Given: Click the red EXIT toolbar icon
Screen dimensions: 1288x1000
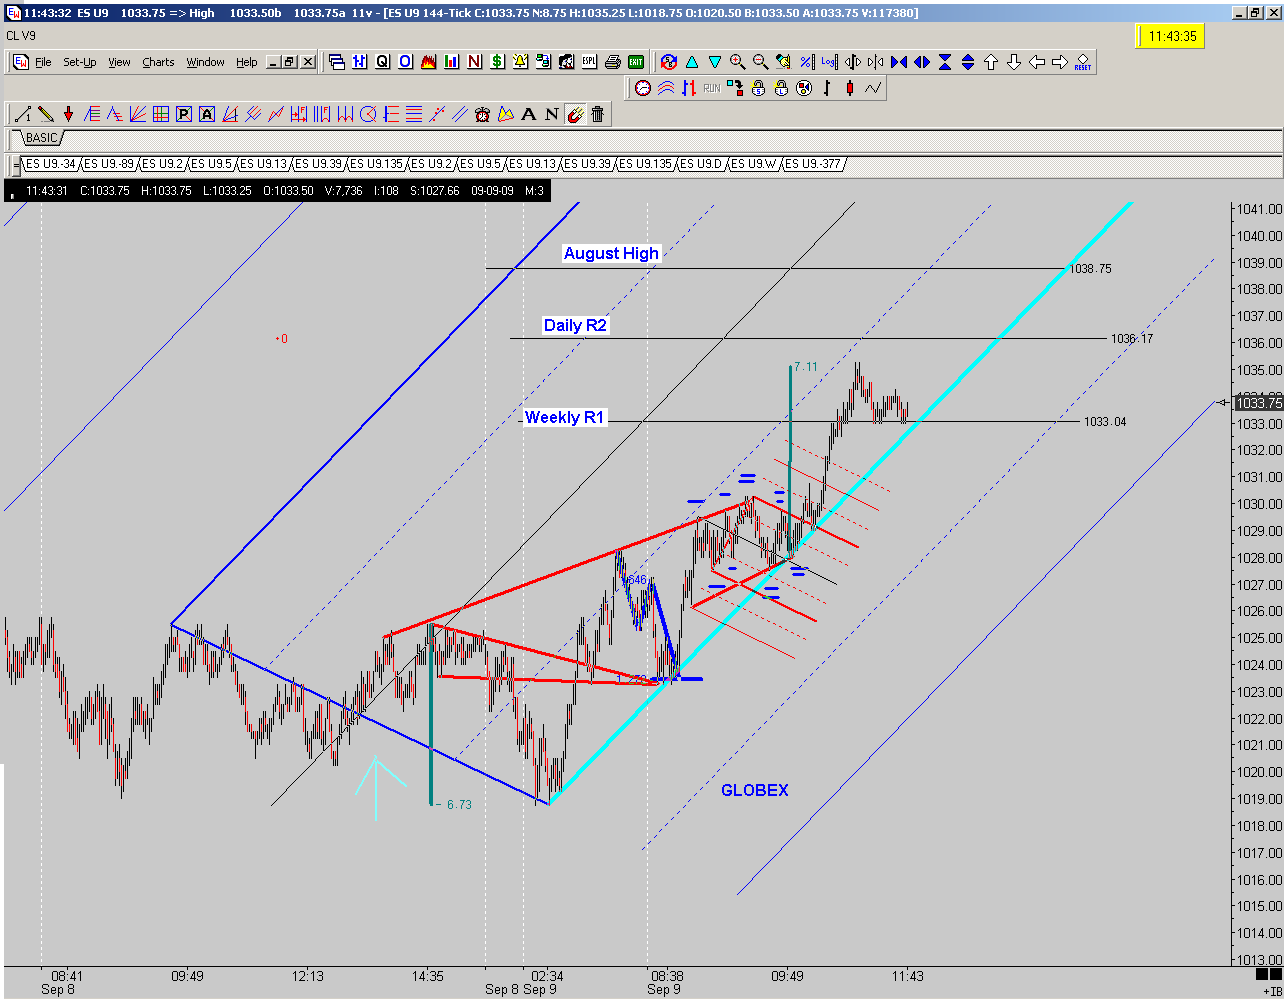Looking at the screenshot, I should click(x=636, y=62).
